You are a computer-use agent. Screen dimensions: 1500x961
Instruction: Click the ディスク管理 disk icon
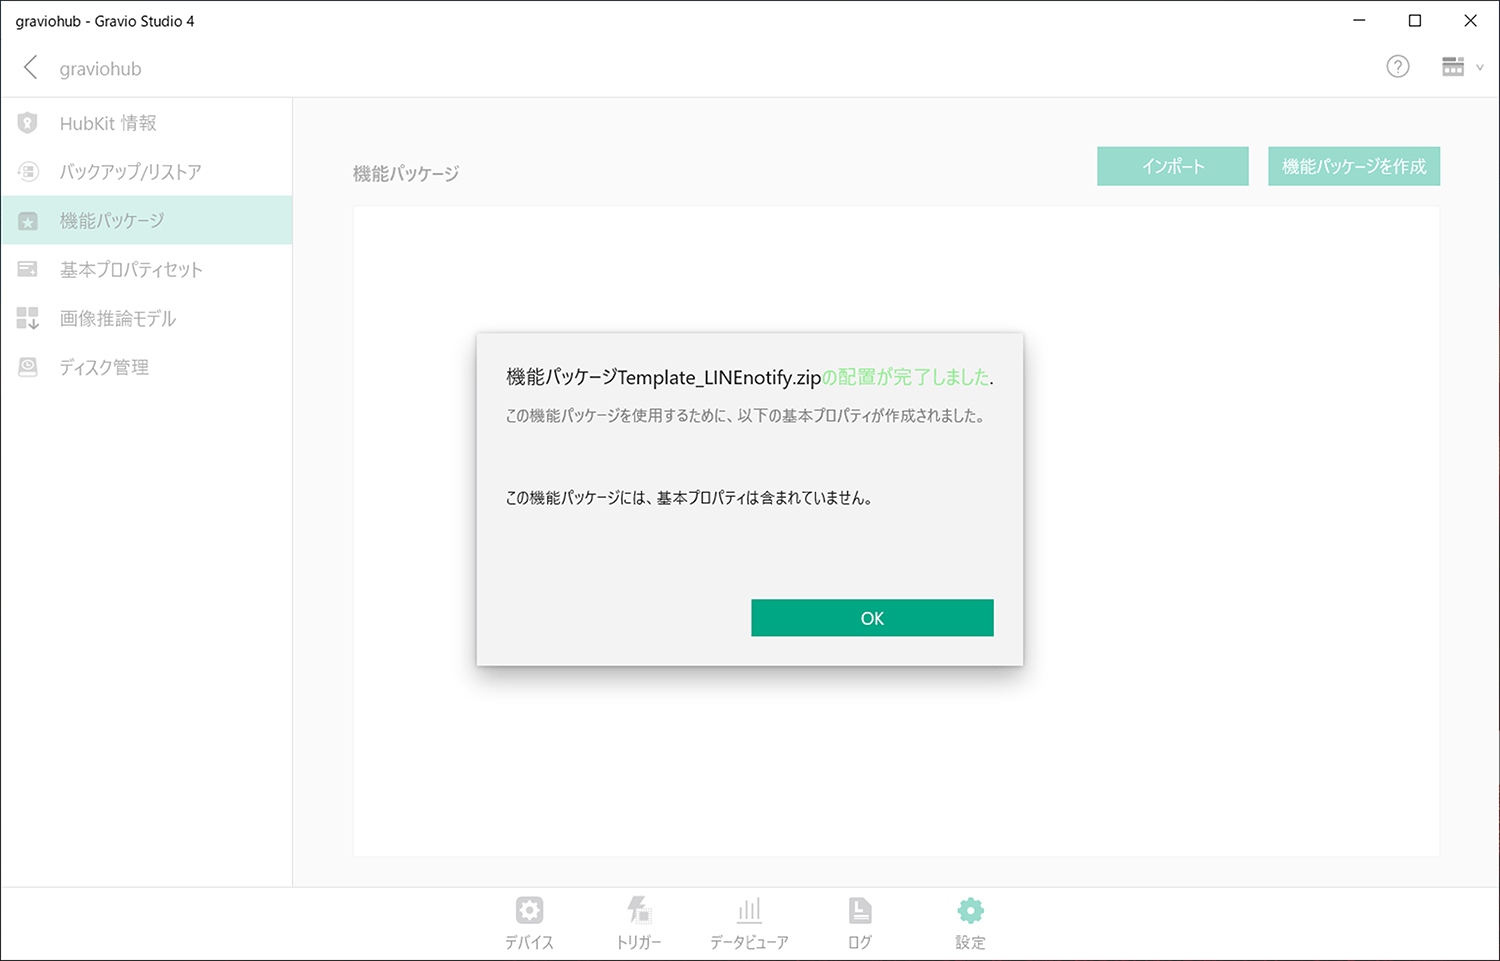click(28, 367)
